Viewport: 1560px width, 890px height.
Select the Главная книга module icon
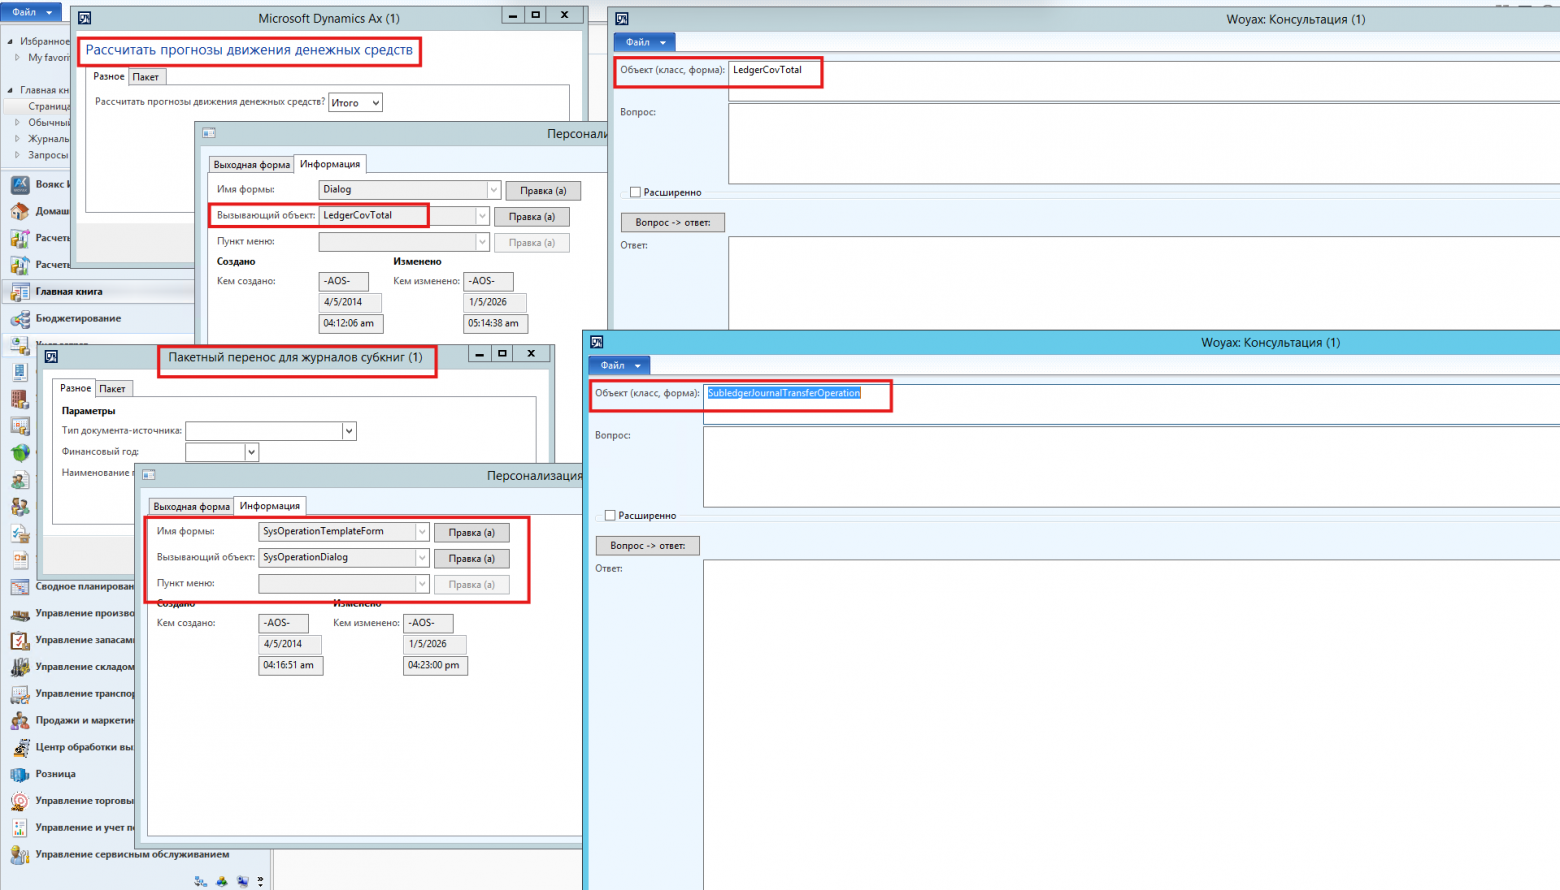tap(20, 292)
